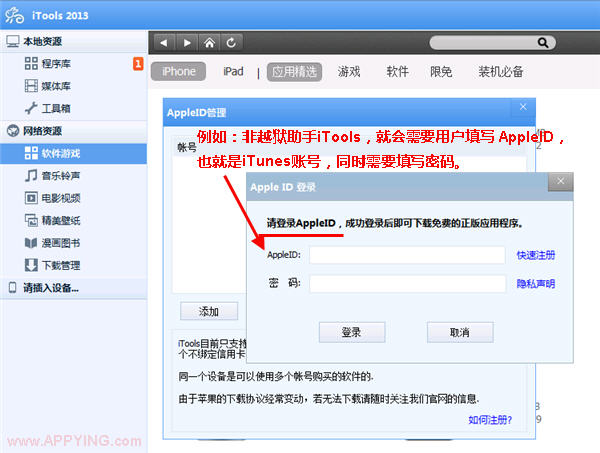Image resolution: width=600 pixels, height=453 pixels.
Task: Switch to the iPad tab
Action: [233, 72]
